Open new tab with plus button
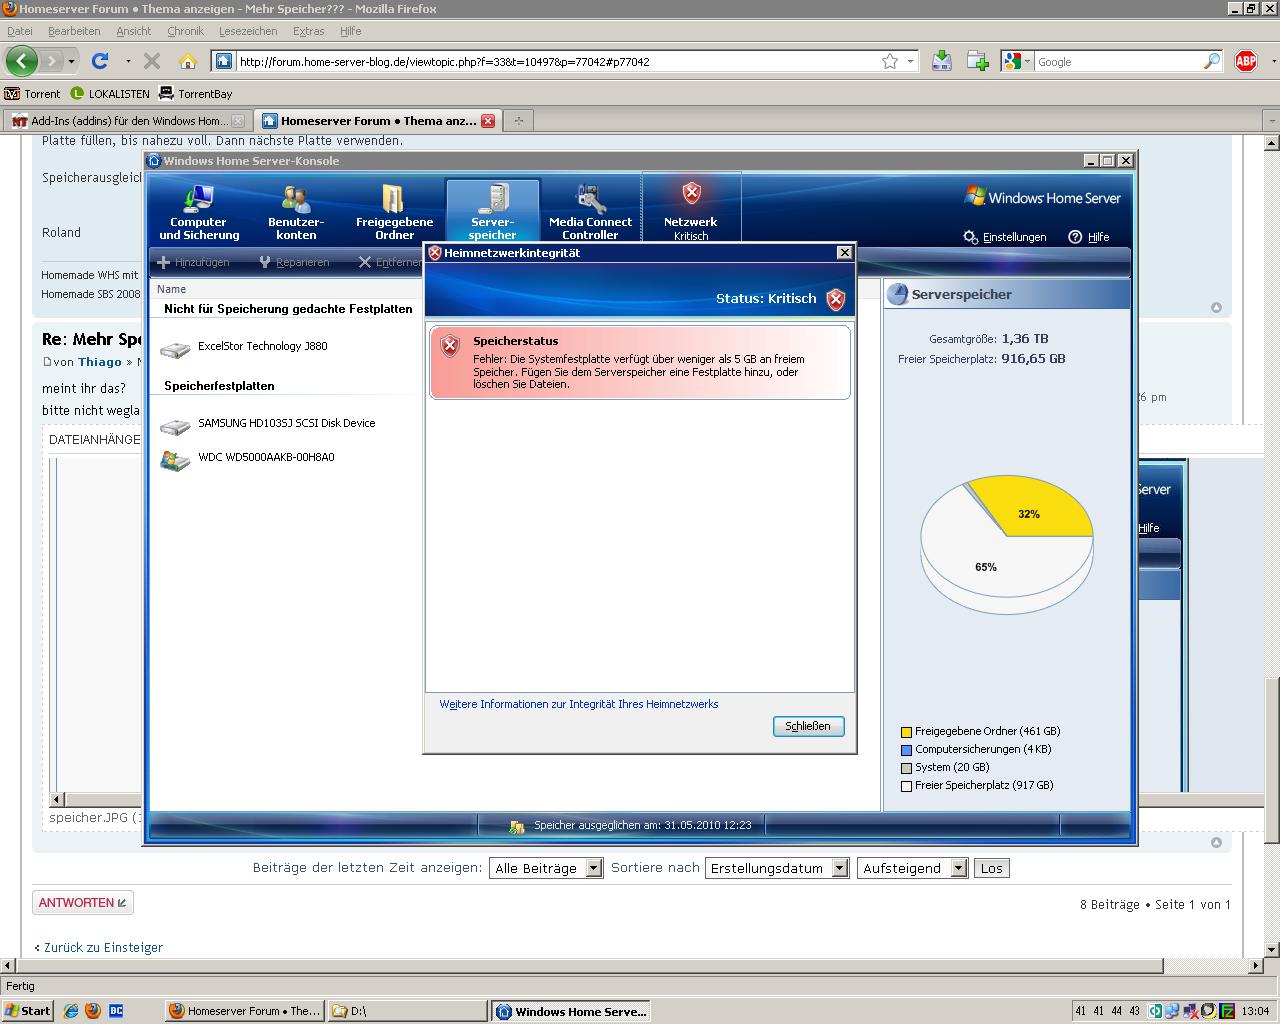Screen dimensions: 1280x1024 tap(518, 121)
